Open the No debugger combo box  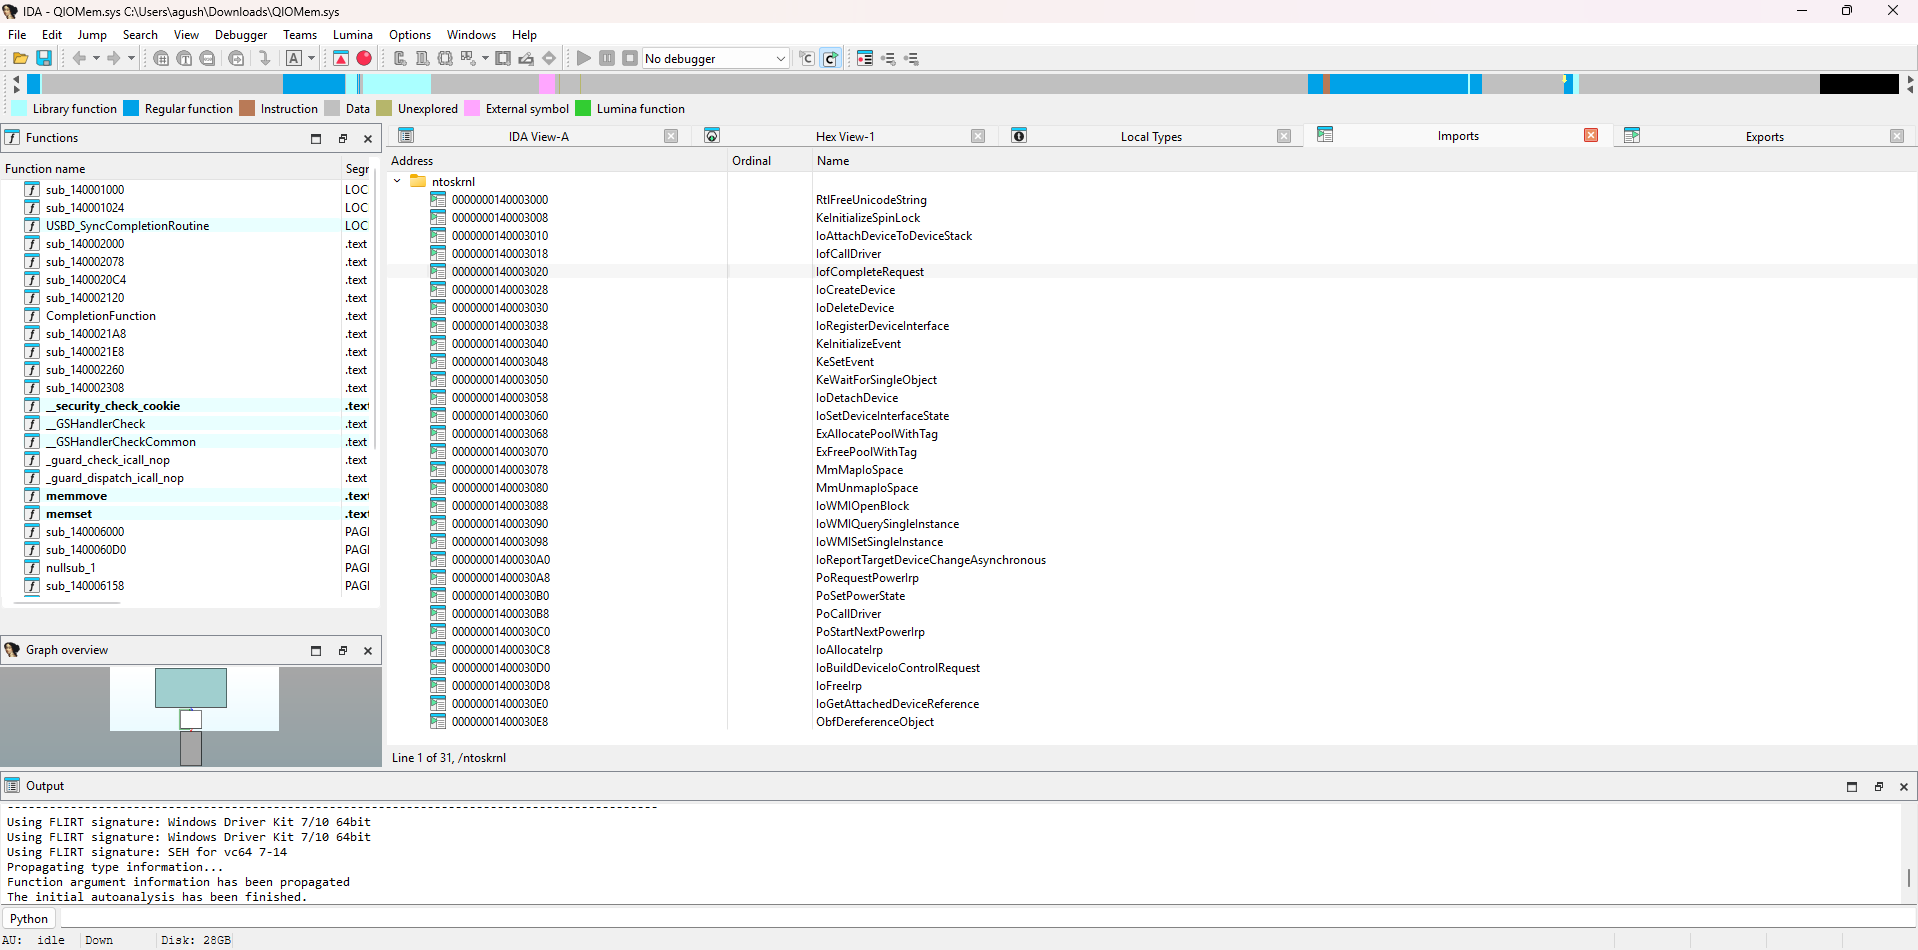click(715, 59)
